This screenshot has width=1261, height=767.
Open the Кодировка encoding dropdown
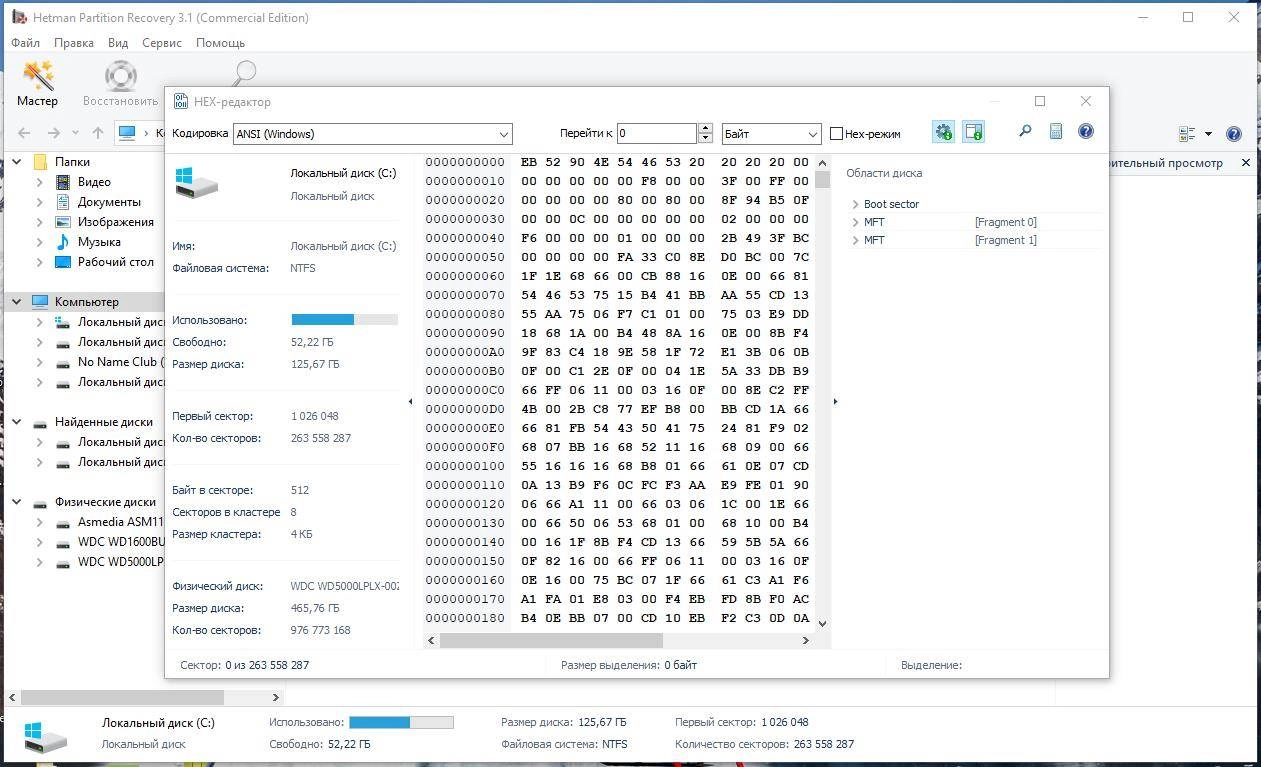372,133
